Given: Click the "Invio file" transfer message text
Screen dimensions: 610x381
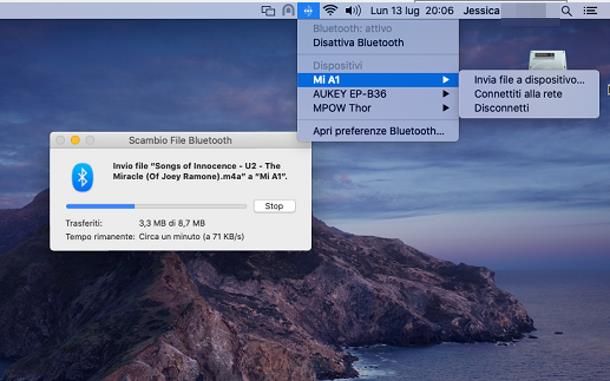Looking at the screenshot, I should point(200,171).
